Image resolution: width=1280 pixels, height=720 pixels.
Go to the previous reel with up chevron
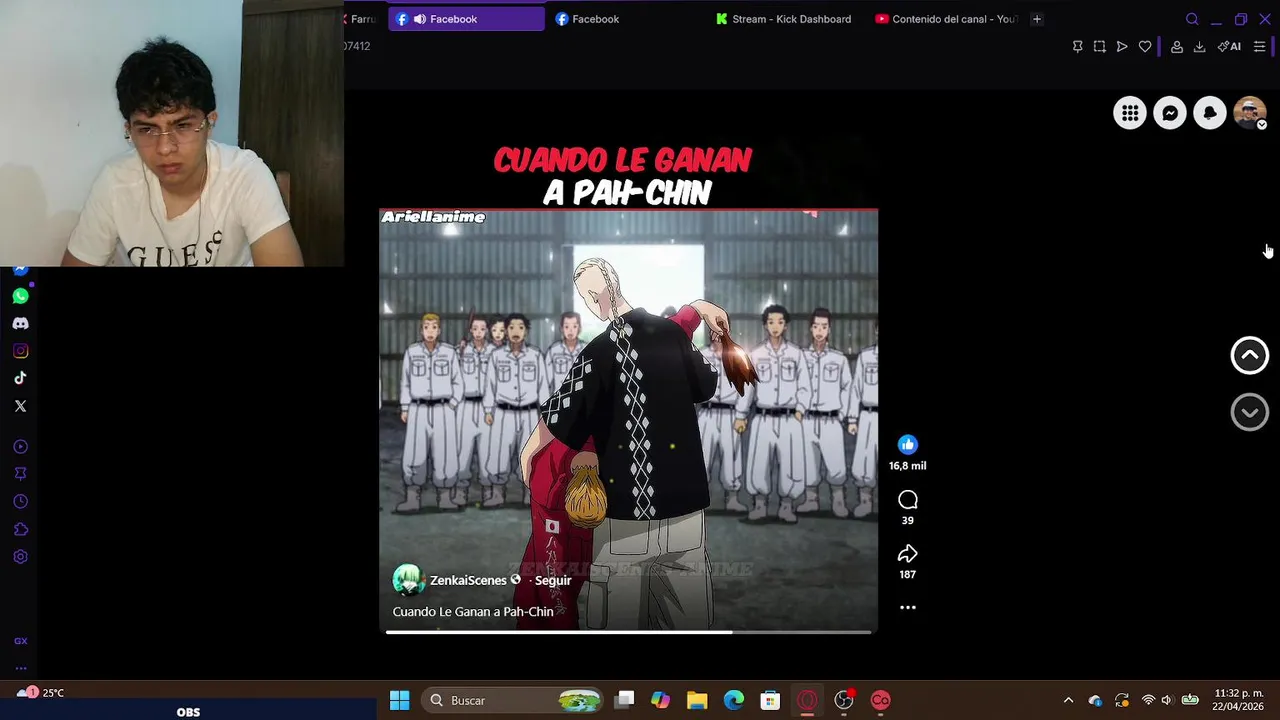click(1249, 355)
